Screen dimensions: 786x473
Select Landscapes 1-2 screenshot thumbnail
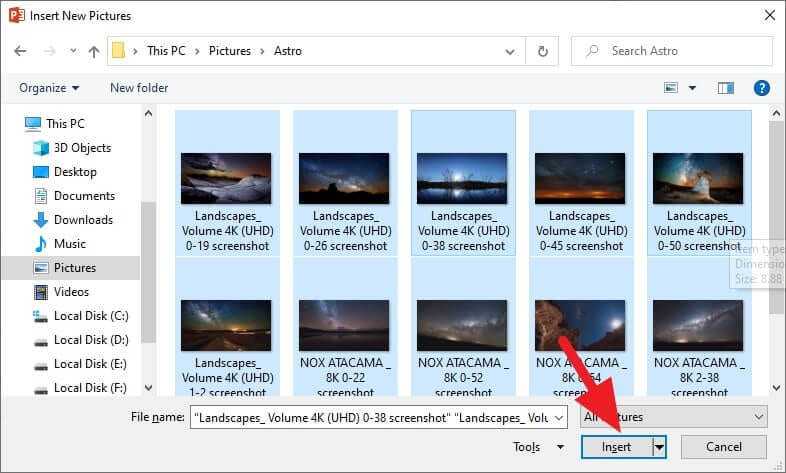coord(226,326)
